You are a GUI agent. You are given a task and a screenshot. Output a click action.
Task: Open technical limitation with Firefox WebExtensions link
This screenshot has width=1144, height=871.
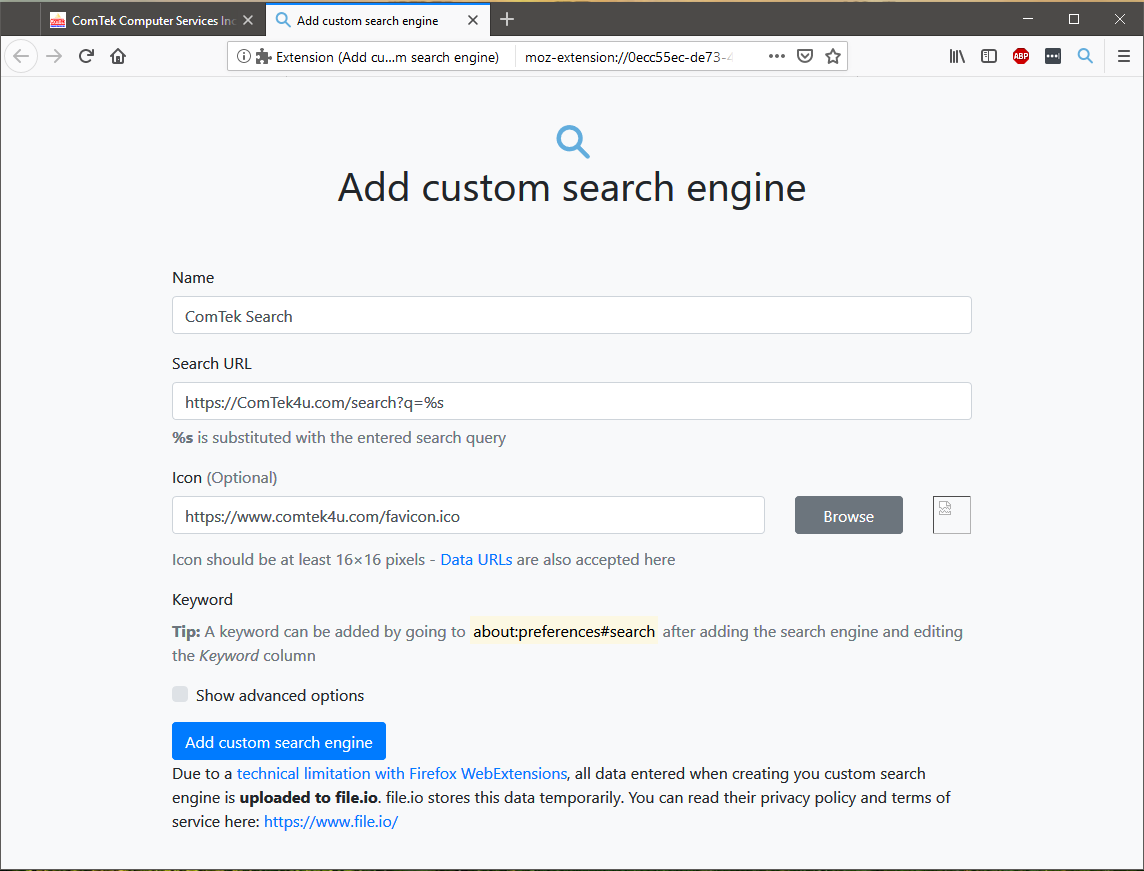402,773
